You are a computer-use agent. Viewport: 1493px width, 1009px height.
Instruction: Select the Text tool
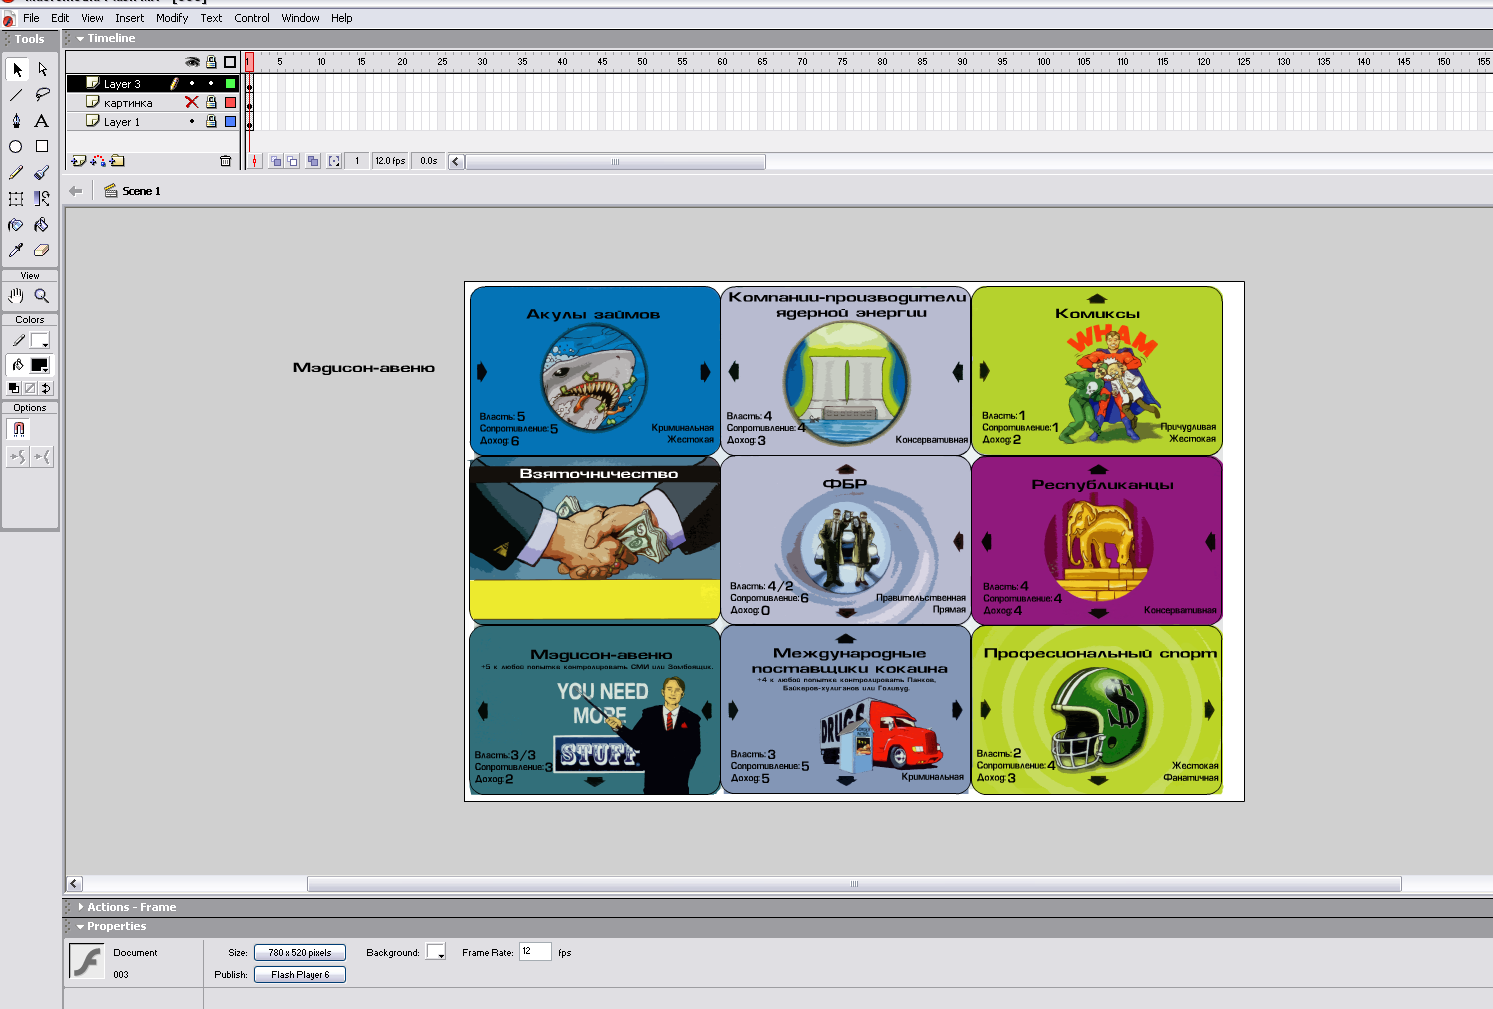[42, 121]
